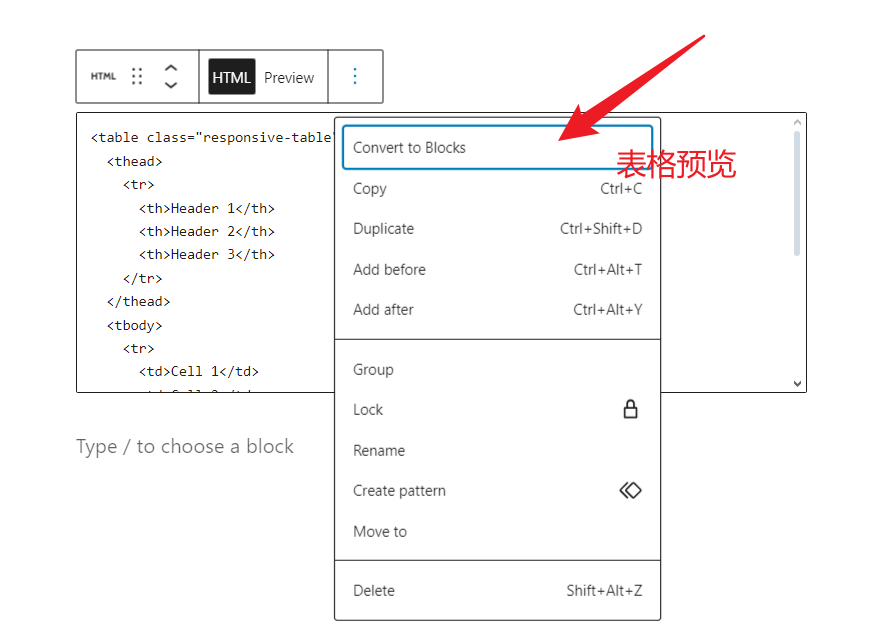Click the padlock icon beside Lock
Screen dimensions: 879x630
coord(630,409)
